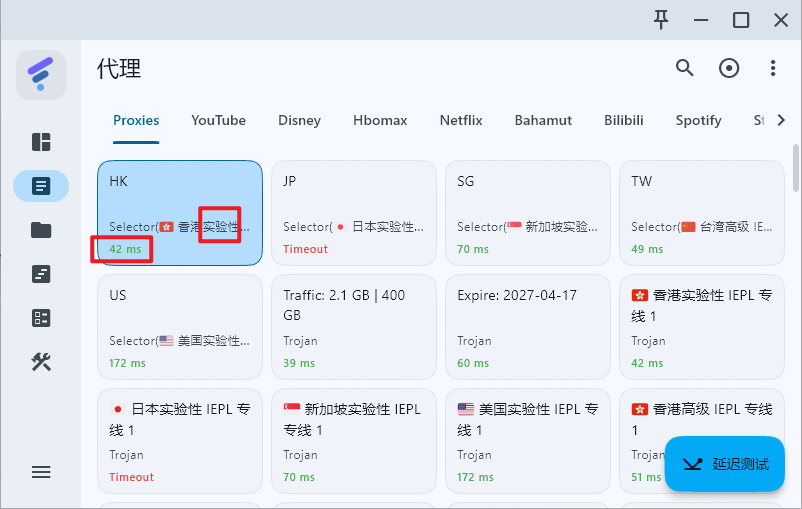Click the 延迟测试 latency test button
Screen dimensions: 802x509
pos(725,464)
